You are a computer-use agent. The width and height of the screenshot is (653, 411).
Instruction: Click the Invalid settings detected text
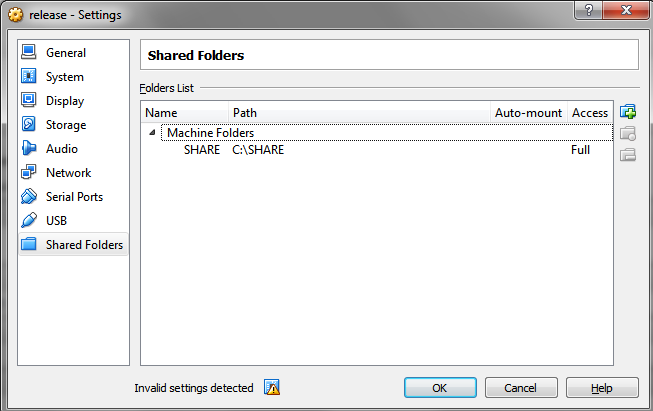coord(194,388)
